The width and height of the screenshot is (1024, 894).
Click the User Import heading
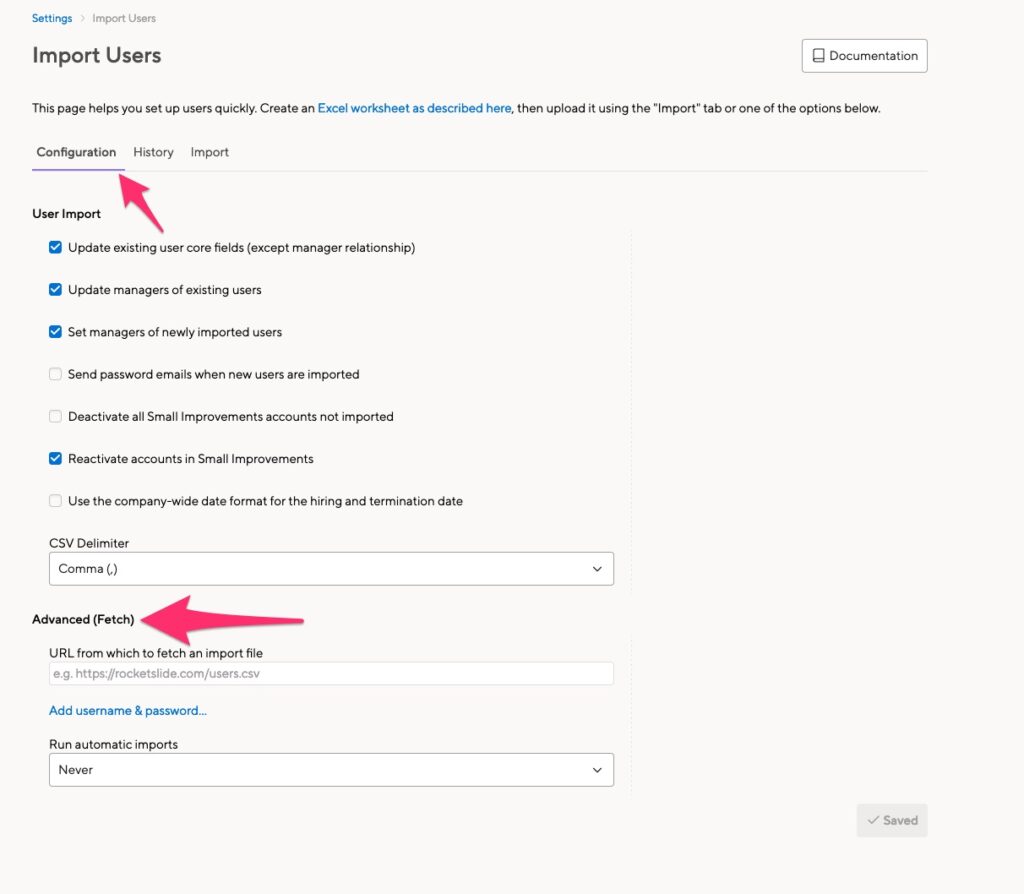(x=67, y=214)
